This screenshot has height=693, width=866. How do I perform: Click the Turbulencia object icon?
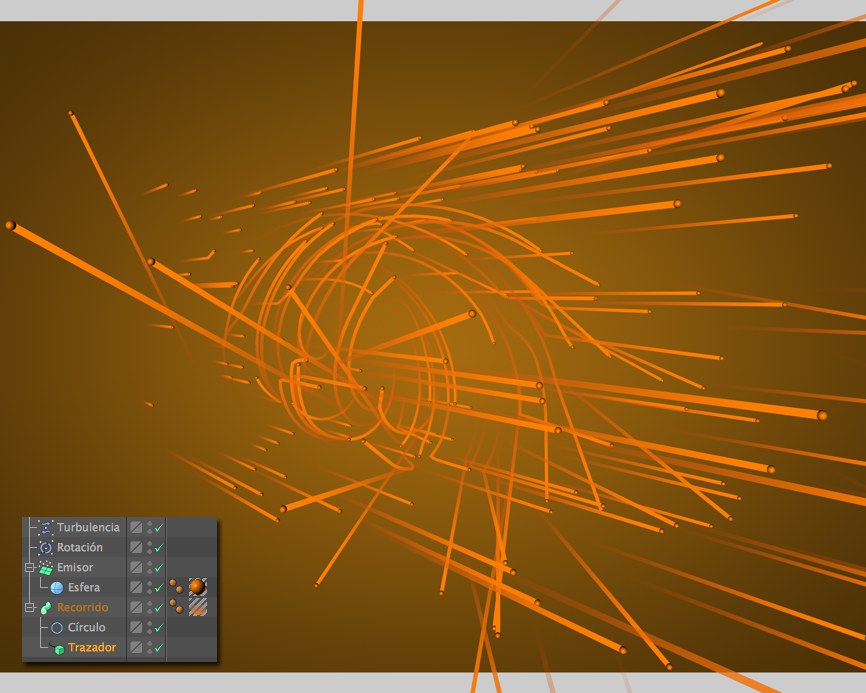(45, 527)
